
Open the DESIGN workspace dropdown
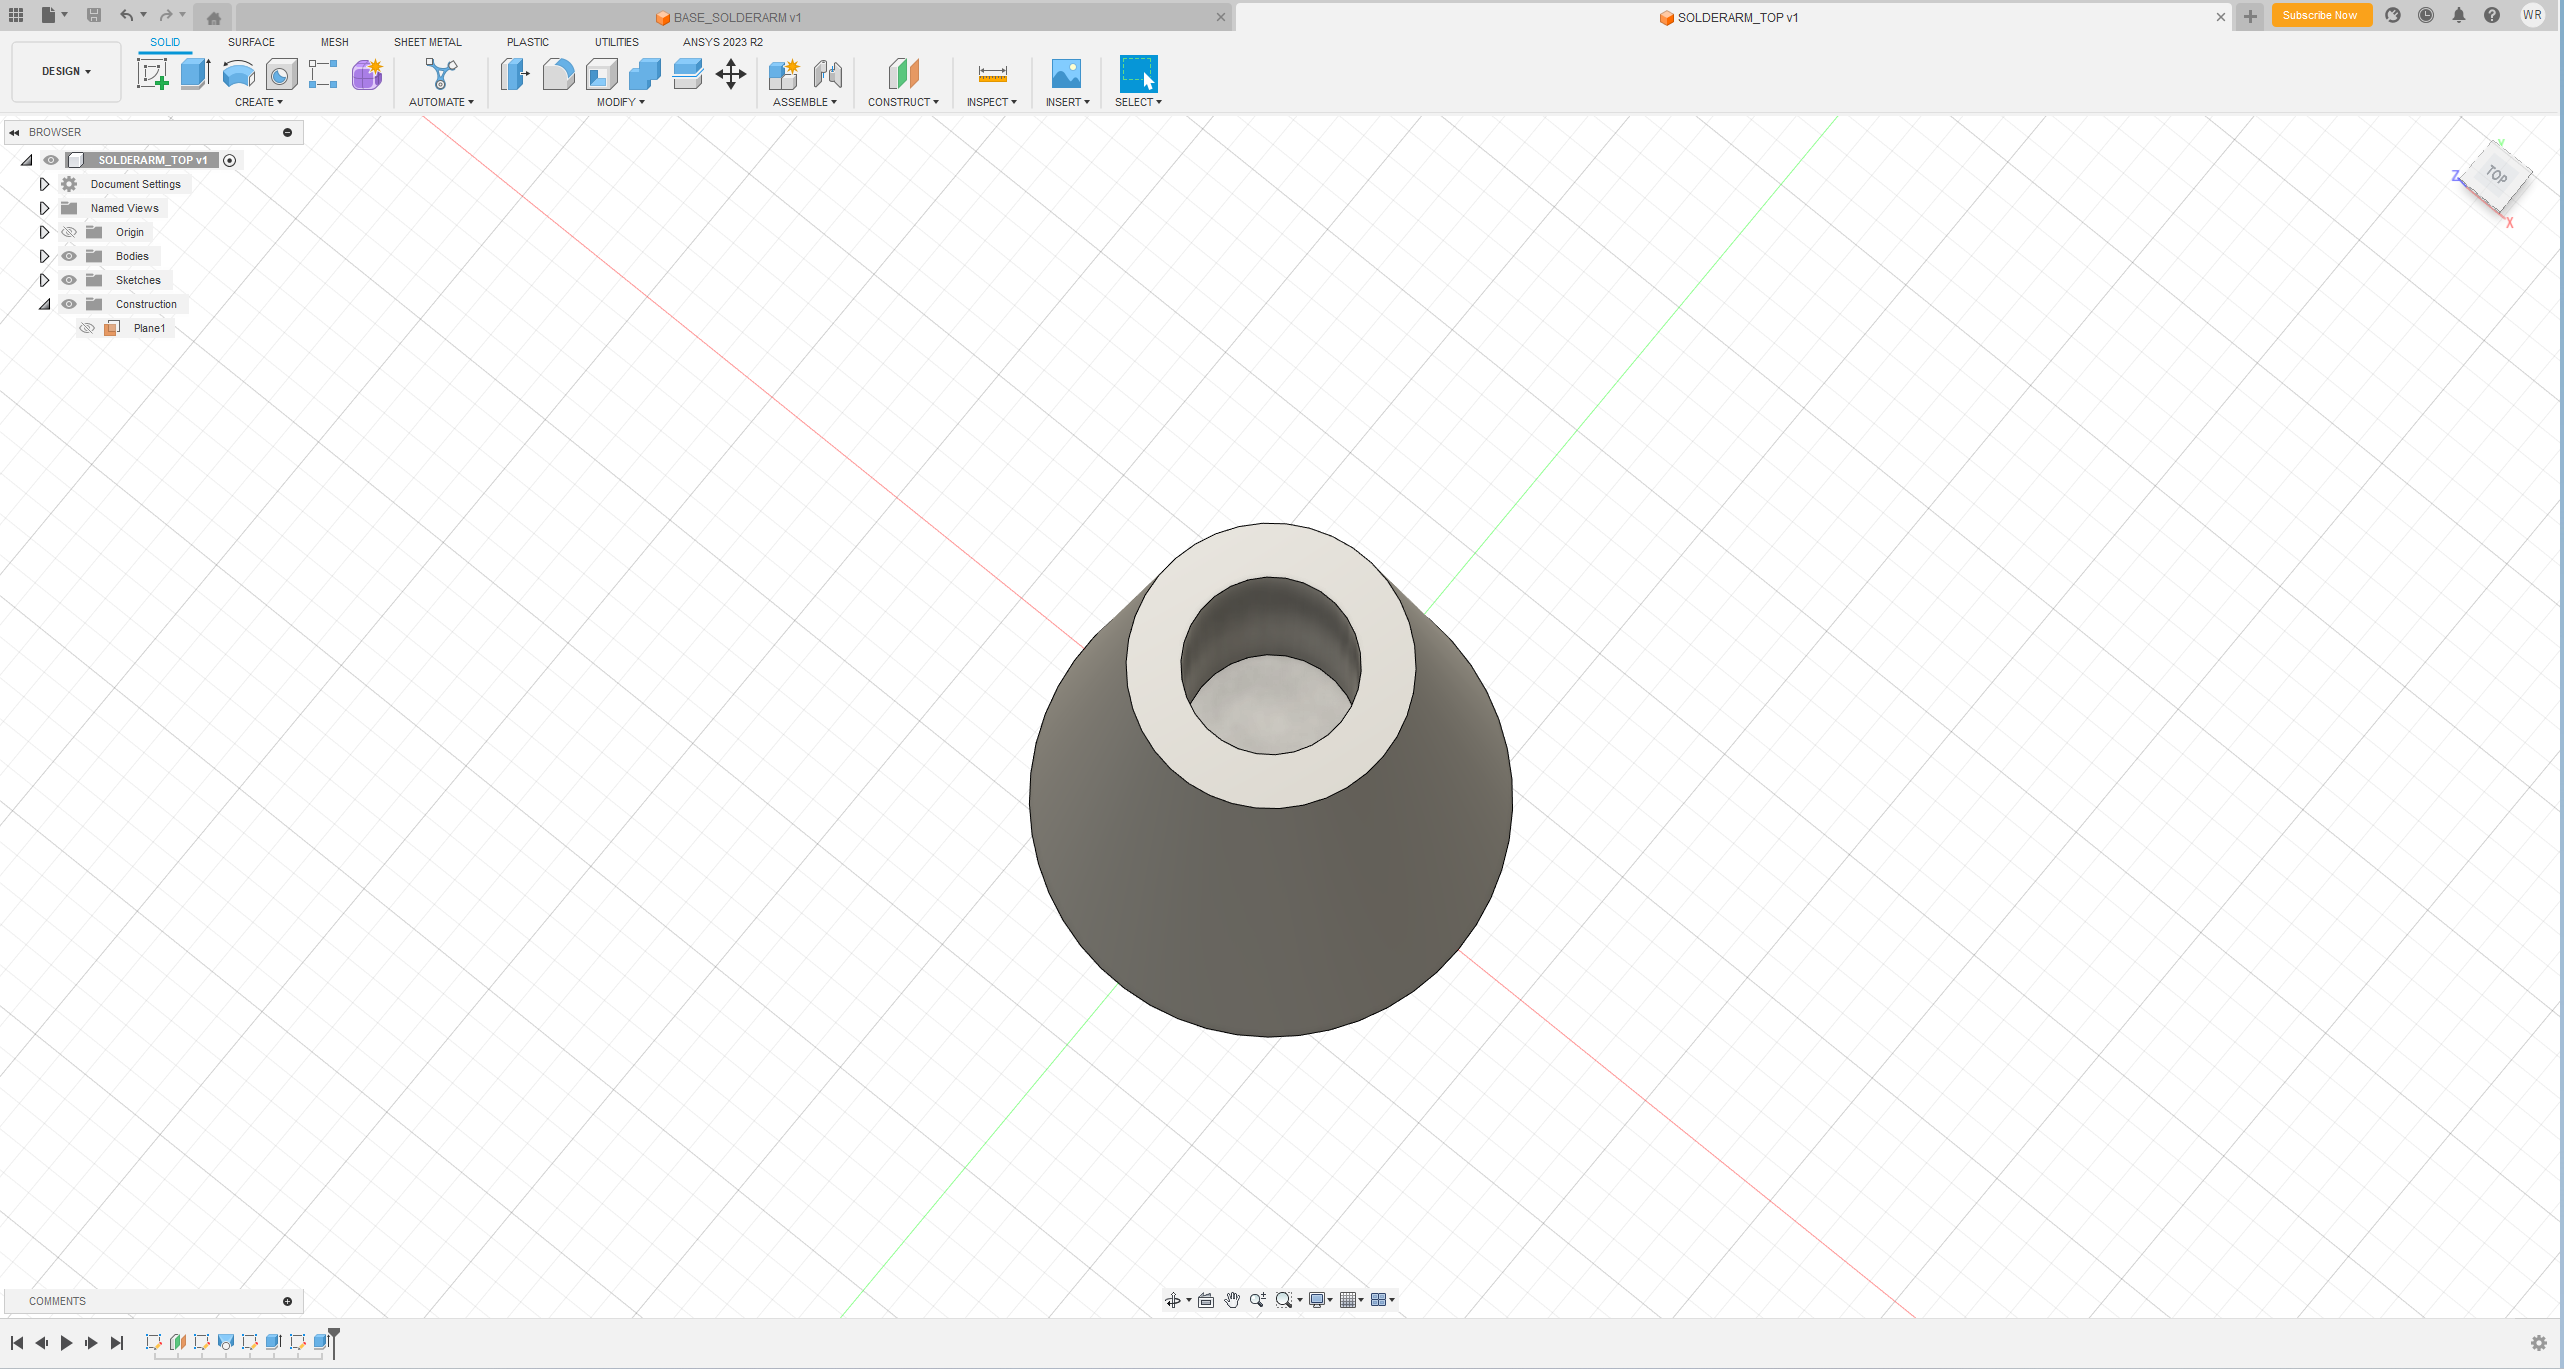(x=66, y=71)
